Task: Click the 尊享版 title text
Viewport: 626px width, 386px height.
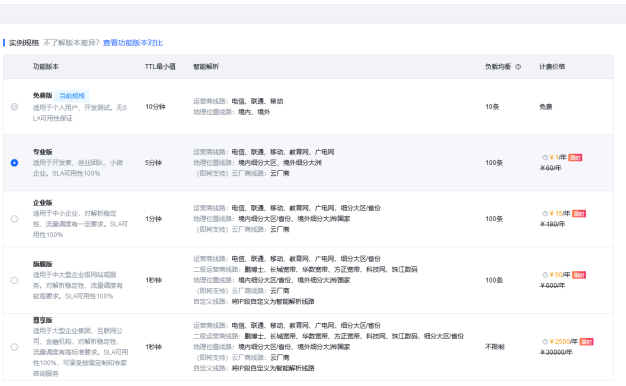Action: [43, 320]
